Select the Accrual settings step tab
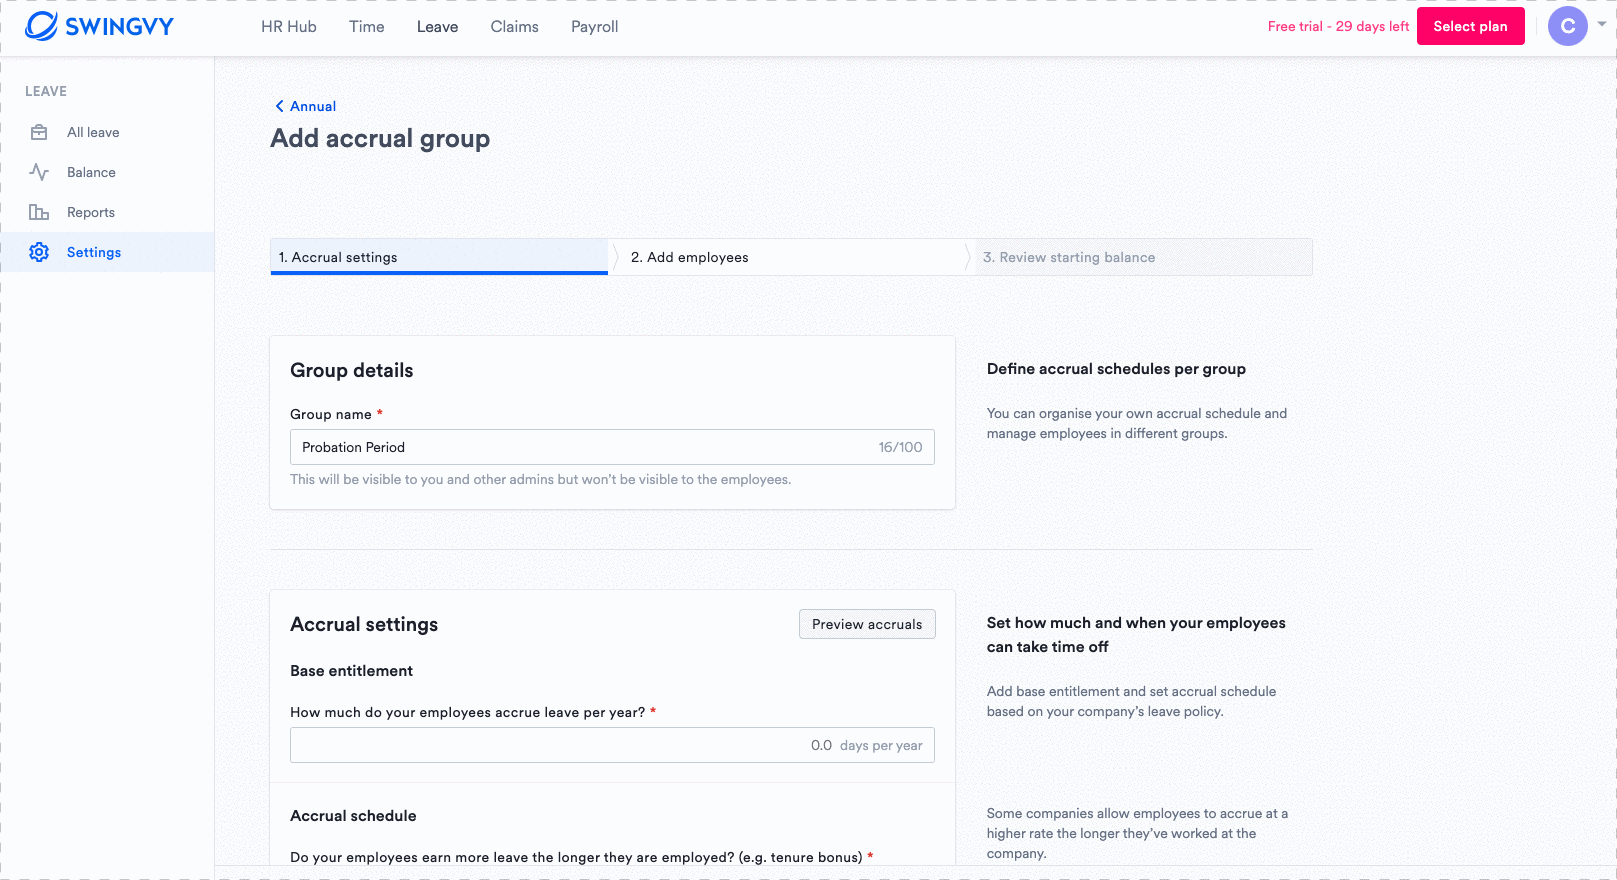 (x=439, y=257)
